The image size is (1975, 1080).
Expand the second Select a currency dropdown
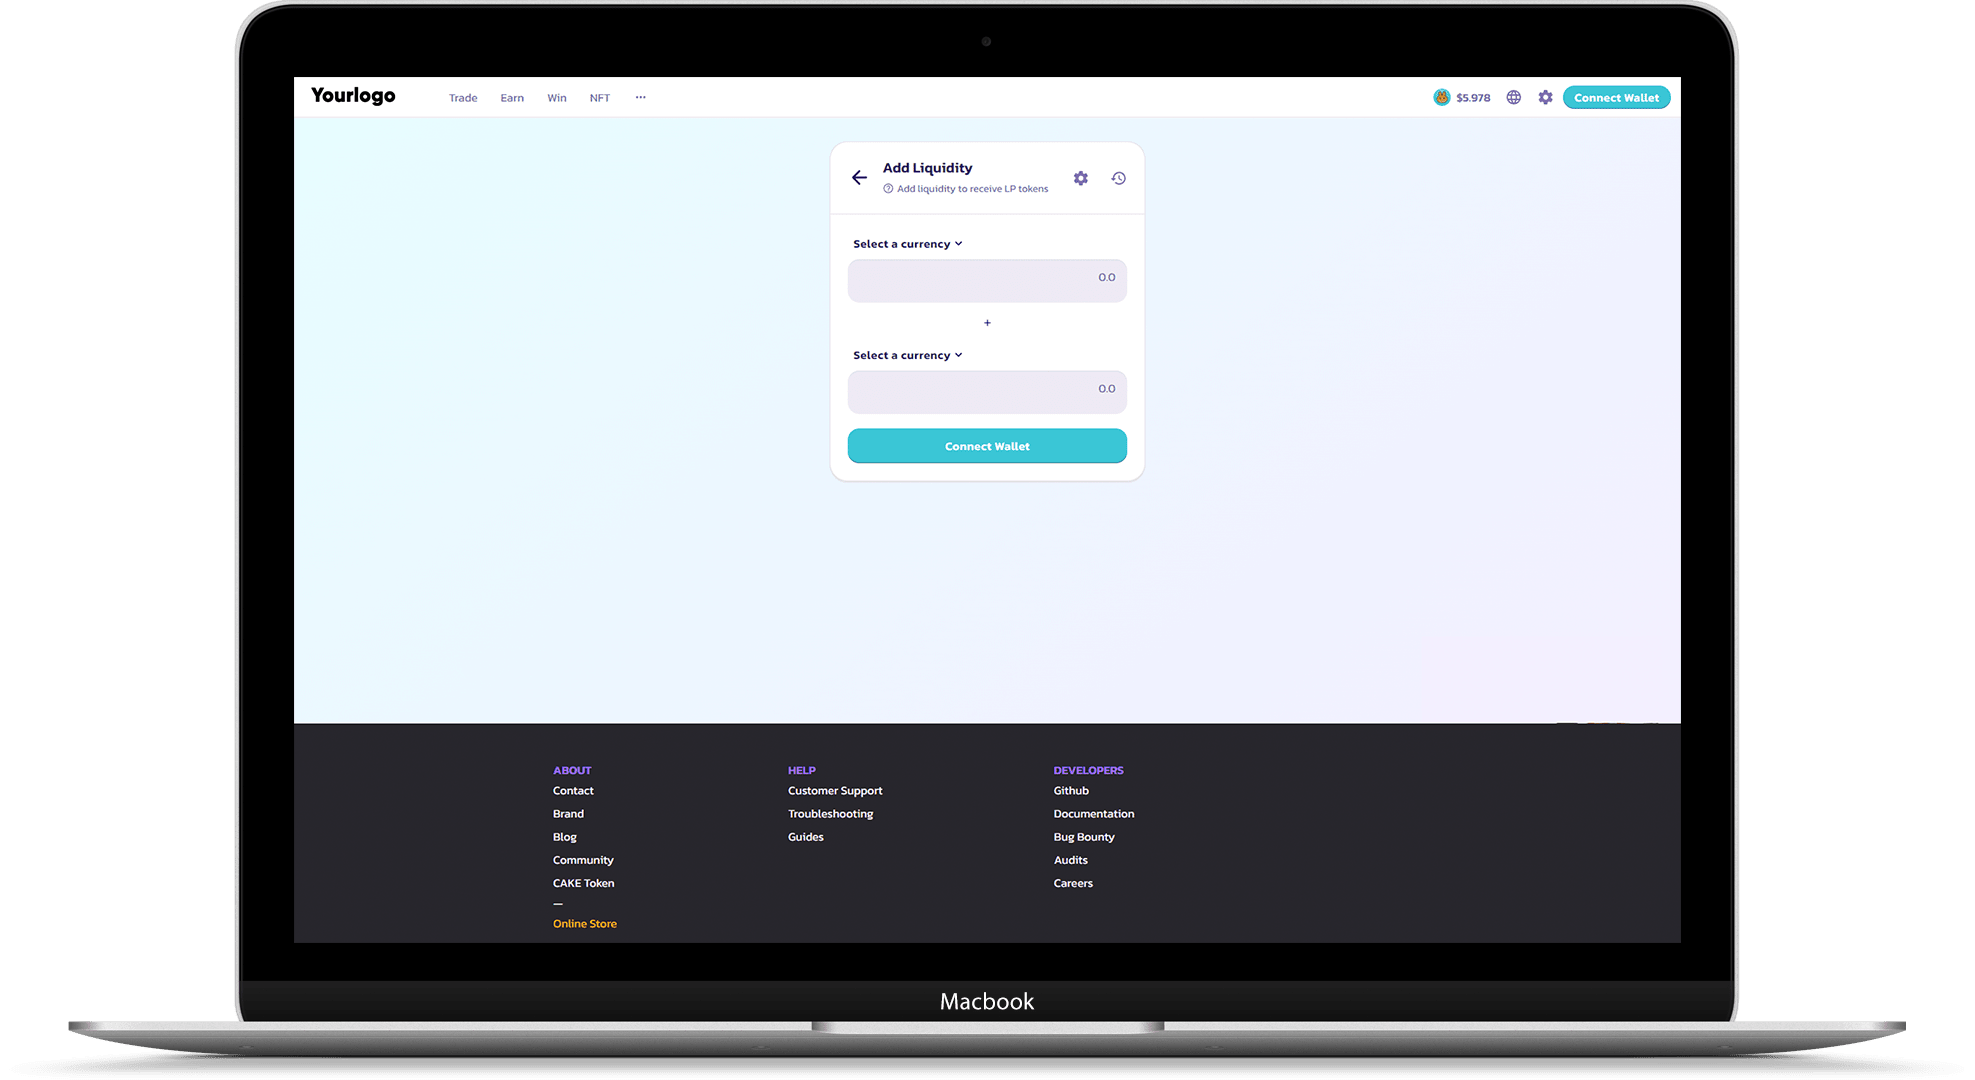(907, 355)
